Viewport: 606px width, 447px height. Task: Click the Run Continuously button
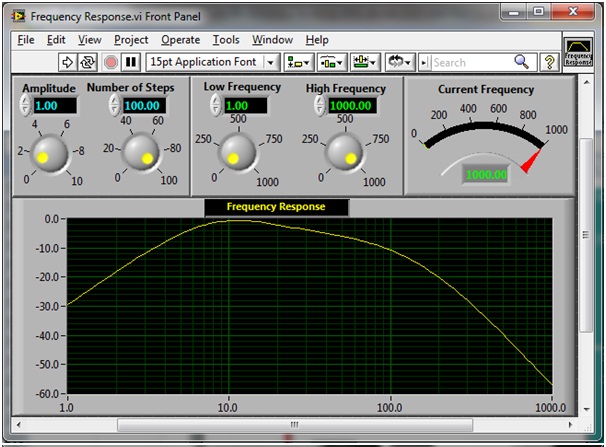[87, 62]
